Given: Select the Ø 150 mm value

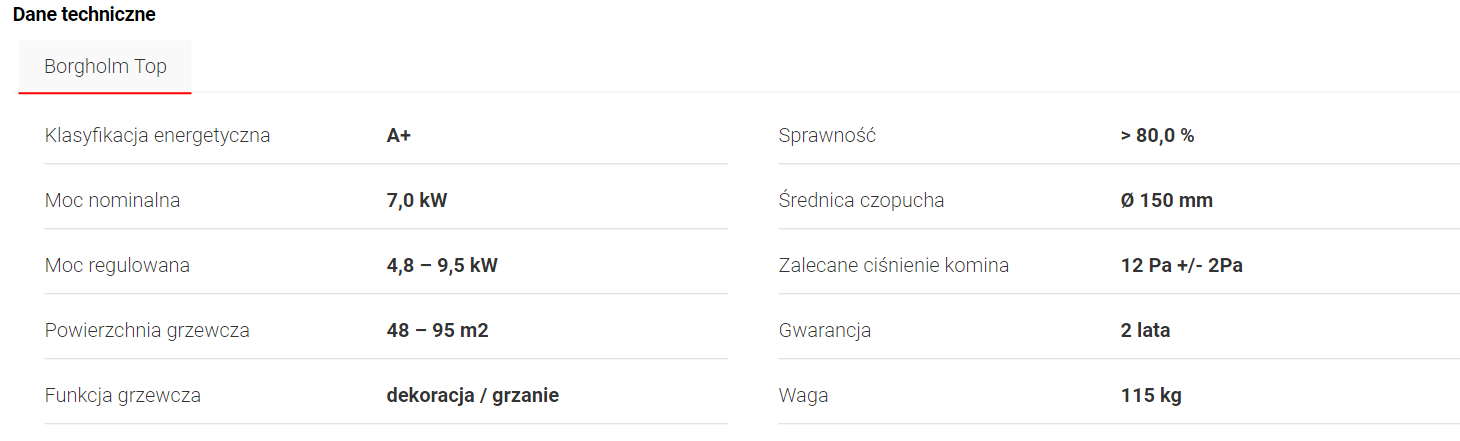Looking at the screenshot, I should [1166, 200].
